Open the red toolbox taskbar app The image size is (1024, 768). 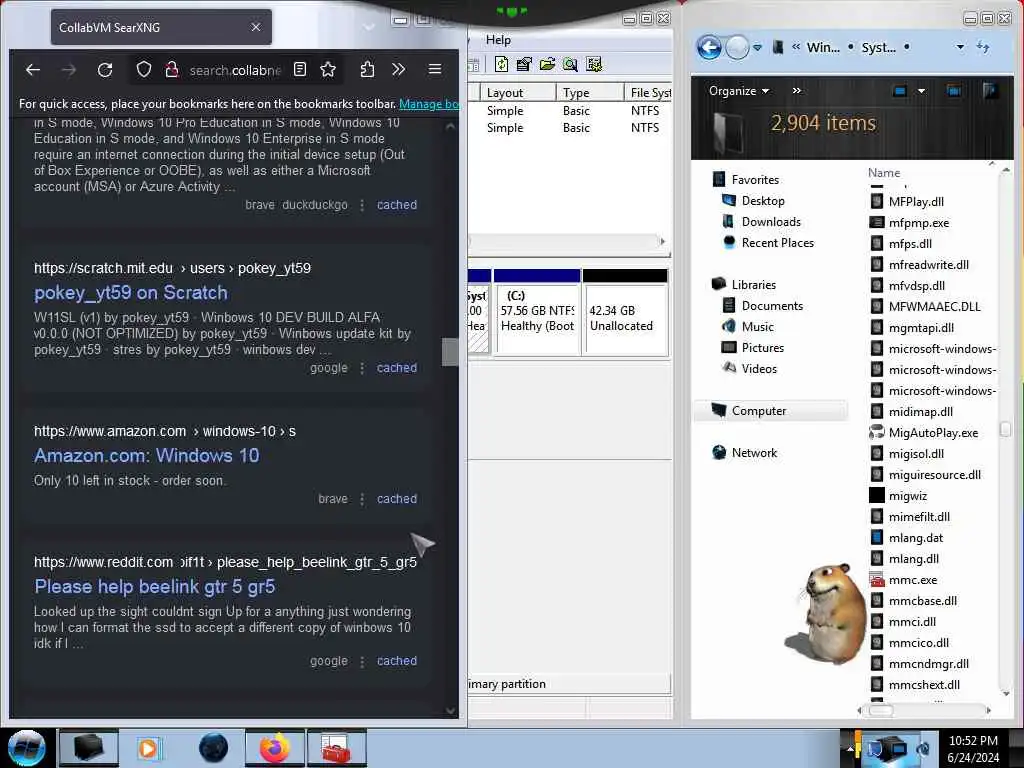click(336, 748)
